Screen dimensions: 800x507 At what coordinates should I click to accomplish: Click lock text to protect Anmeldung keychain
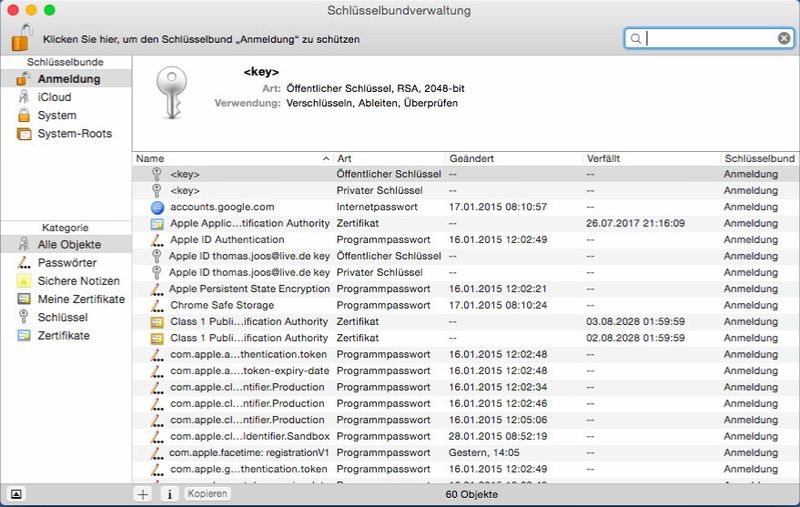[201, 39]
